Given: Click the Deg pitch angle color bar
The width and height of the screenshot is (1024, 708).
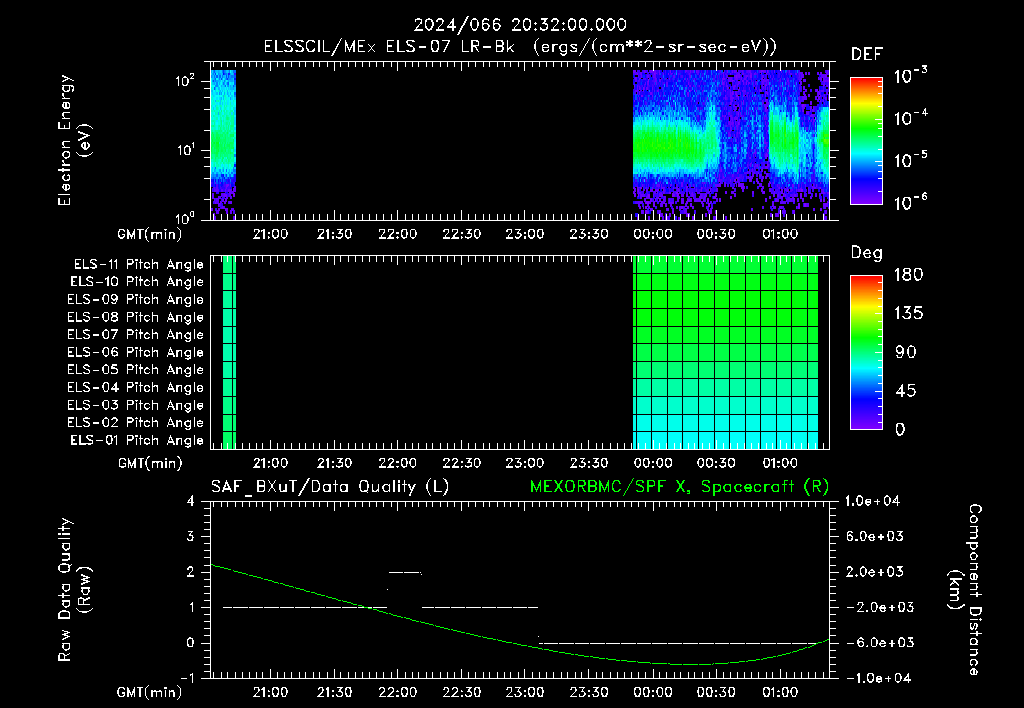Looking at the screenshot, I should 866,352.
